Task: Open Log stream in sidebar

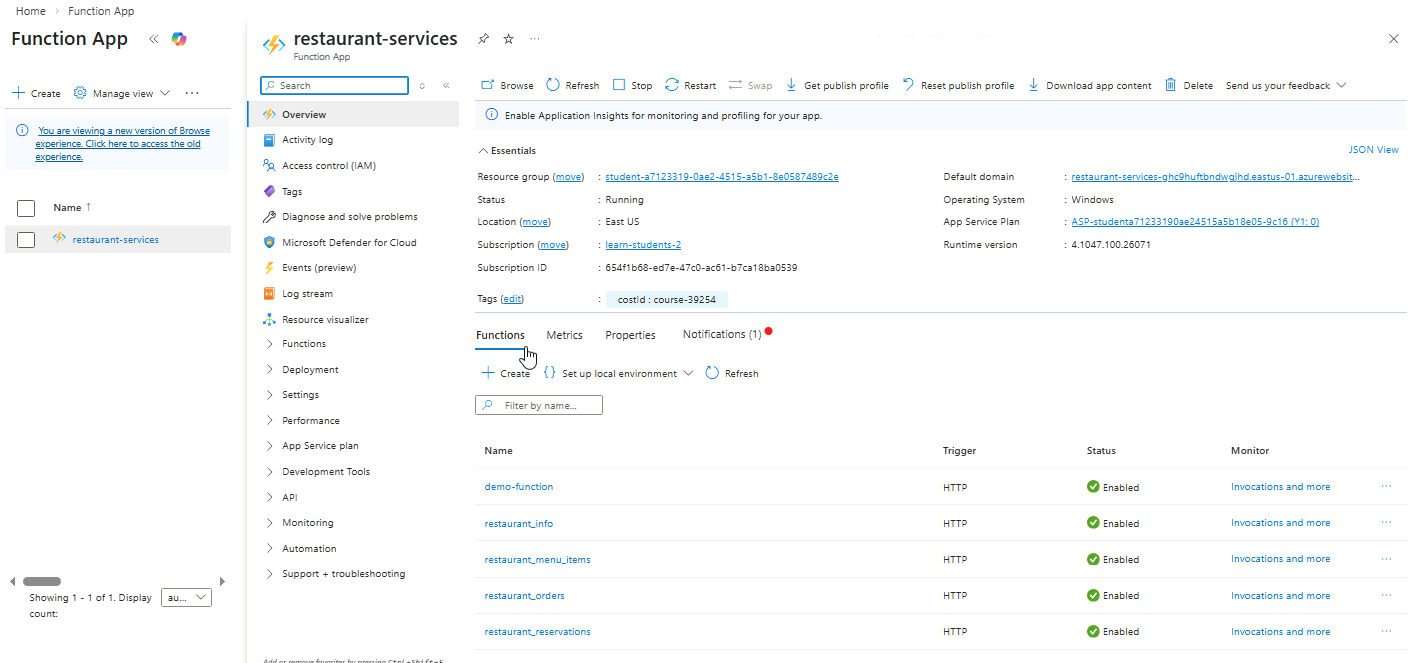Action: point(307,294)
